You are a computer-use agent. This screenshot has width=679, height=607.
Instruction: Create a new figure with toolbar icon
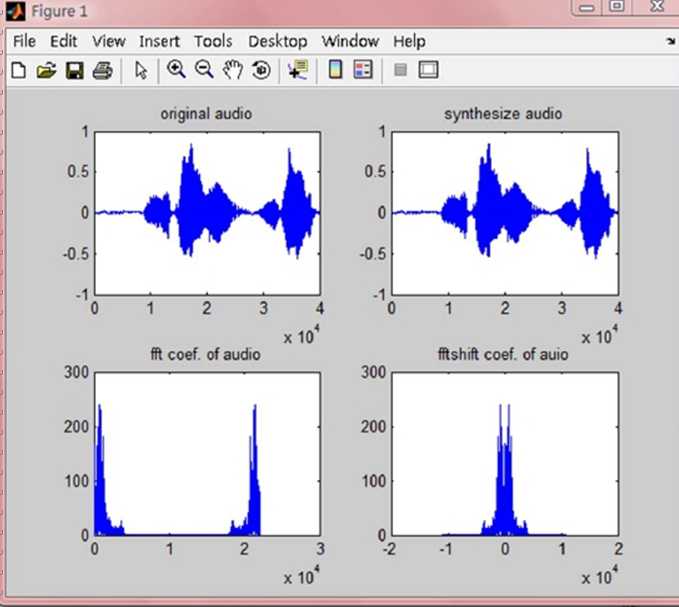click(18, 70)
